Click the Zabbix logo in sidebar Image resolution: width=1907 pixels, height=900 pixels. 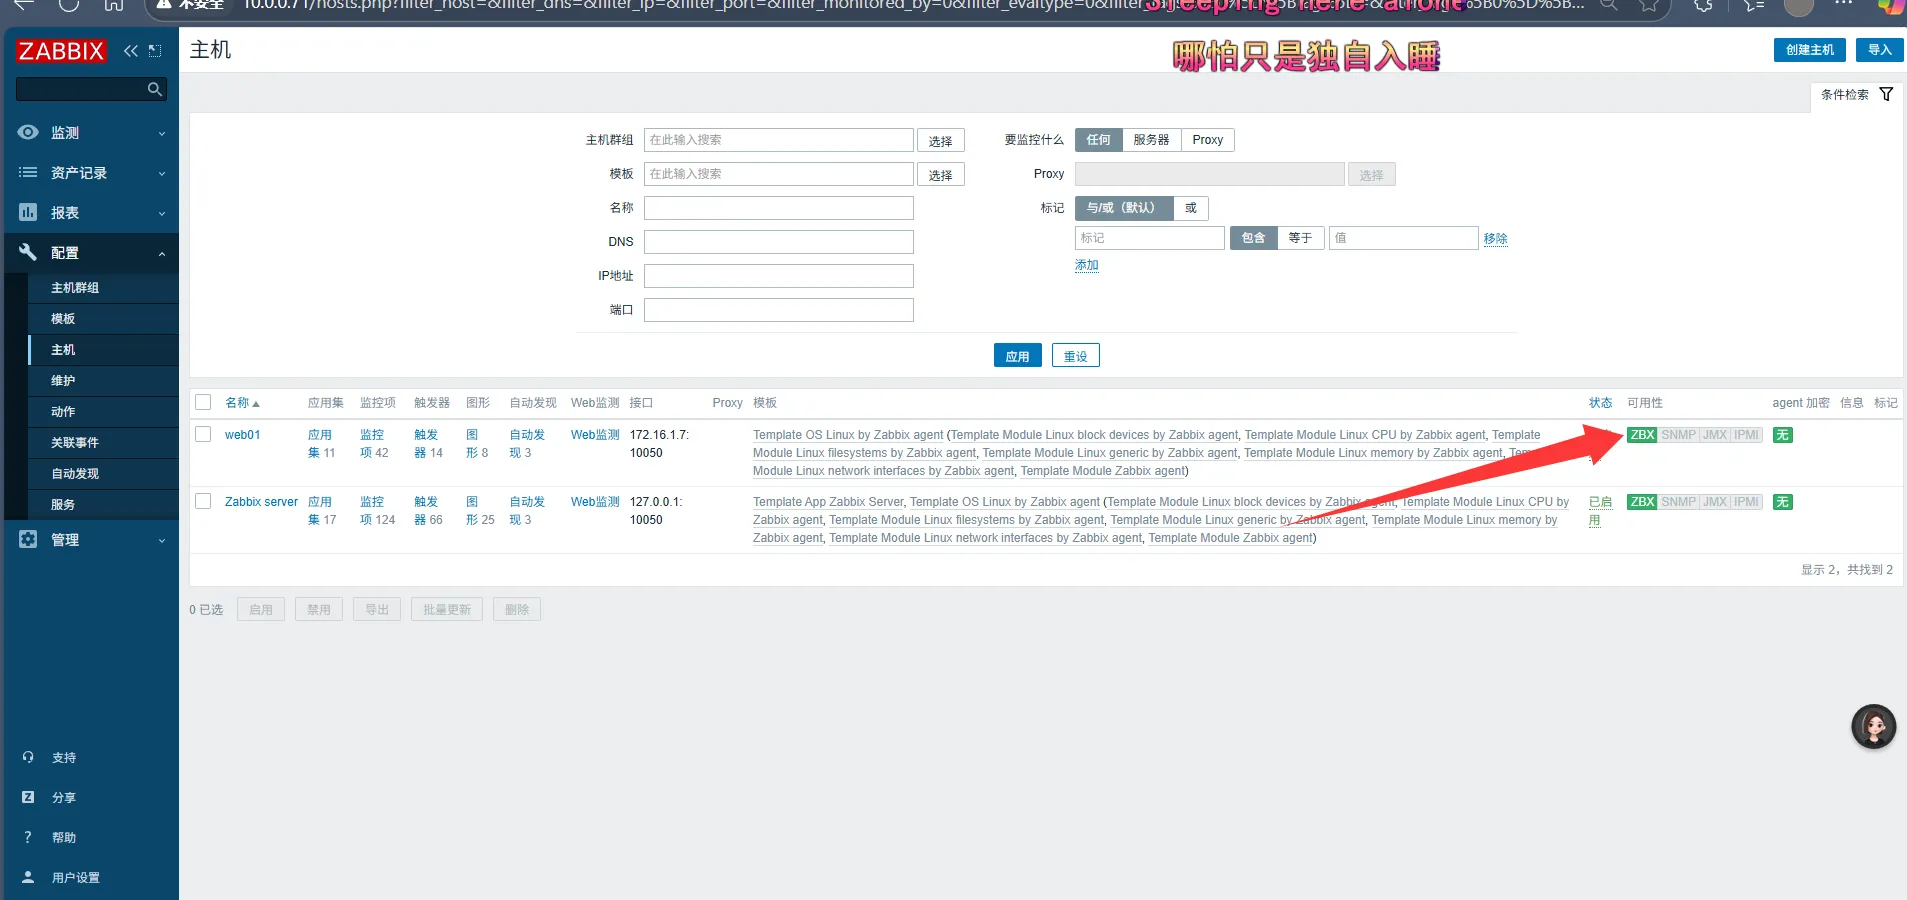(61, 51)
